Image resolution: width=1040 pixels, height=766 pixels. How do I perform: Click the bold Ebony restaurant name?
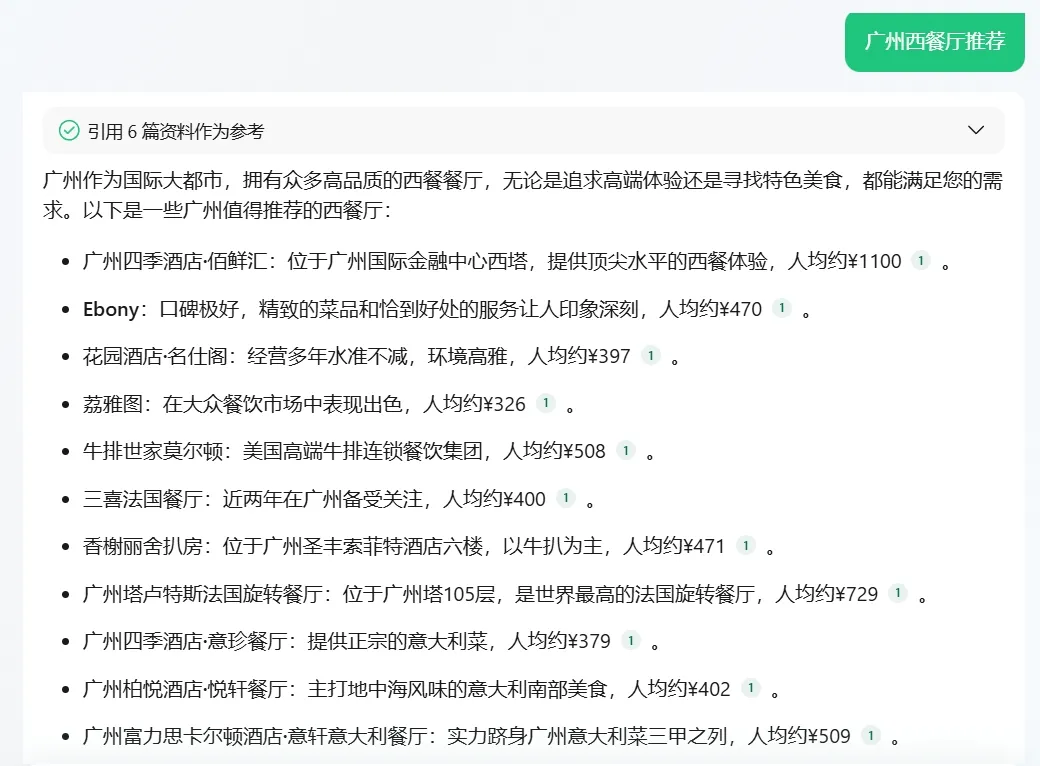[x=111, y=309]
